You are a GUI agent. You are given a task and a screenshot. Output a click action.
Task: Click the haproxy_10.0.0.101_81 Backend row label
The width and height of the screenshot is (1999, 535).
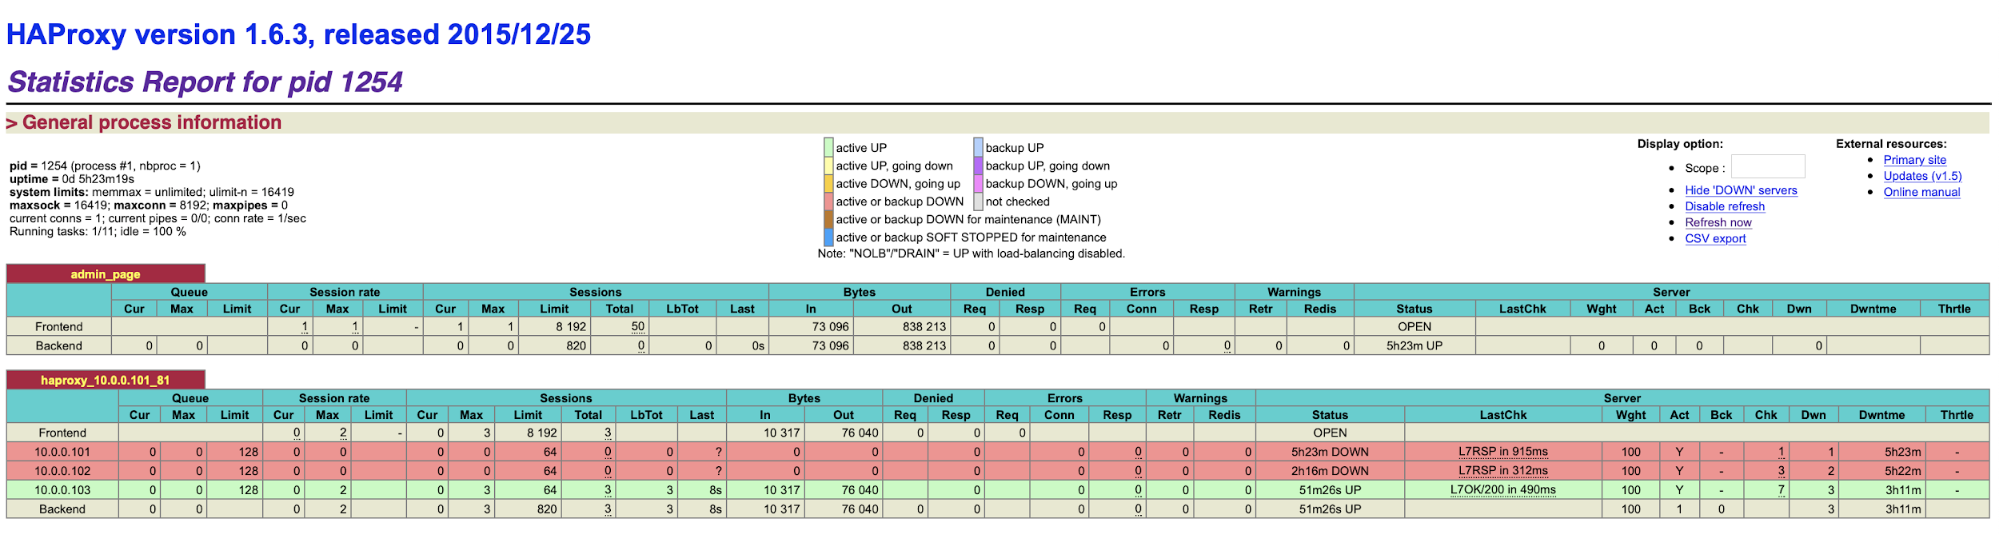62,509
